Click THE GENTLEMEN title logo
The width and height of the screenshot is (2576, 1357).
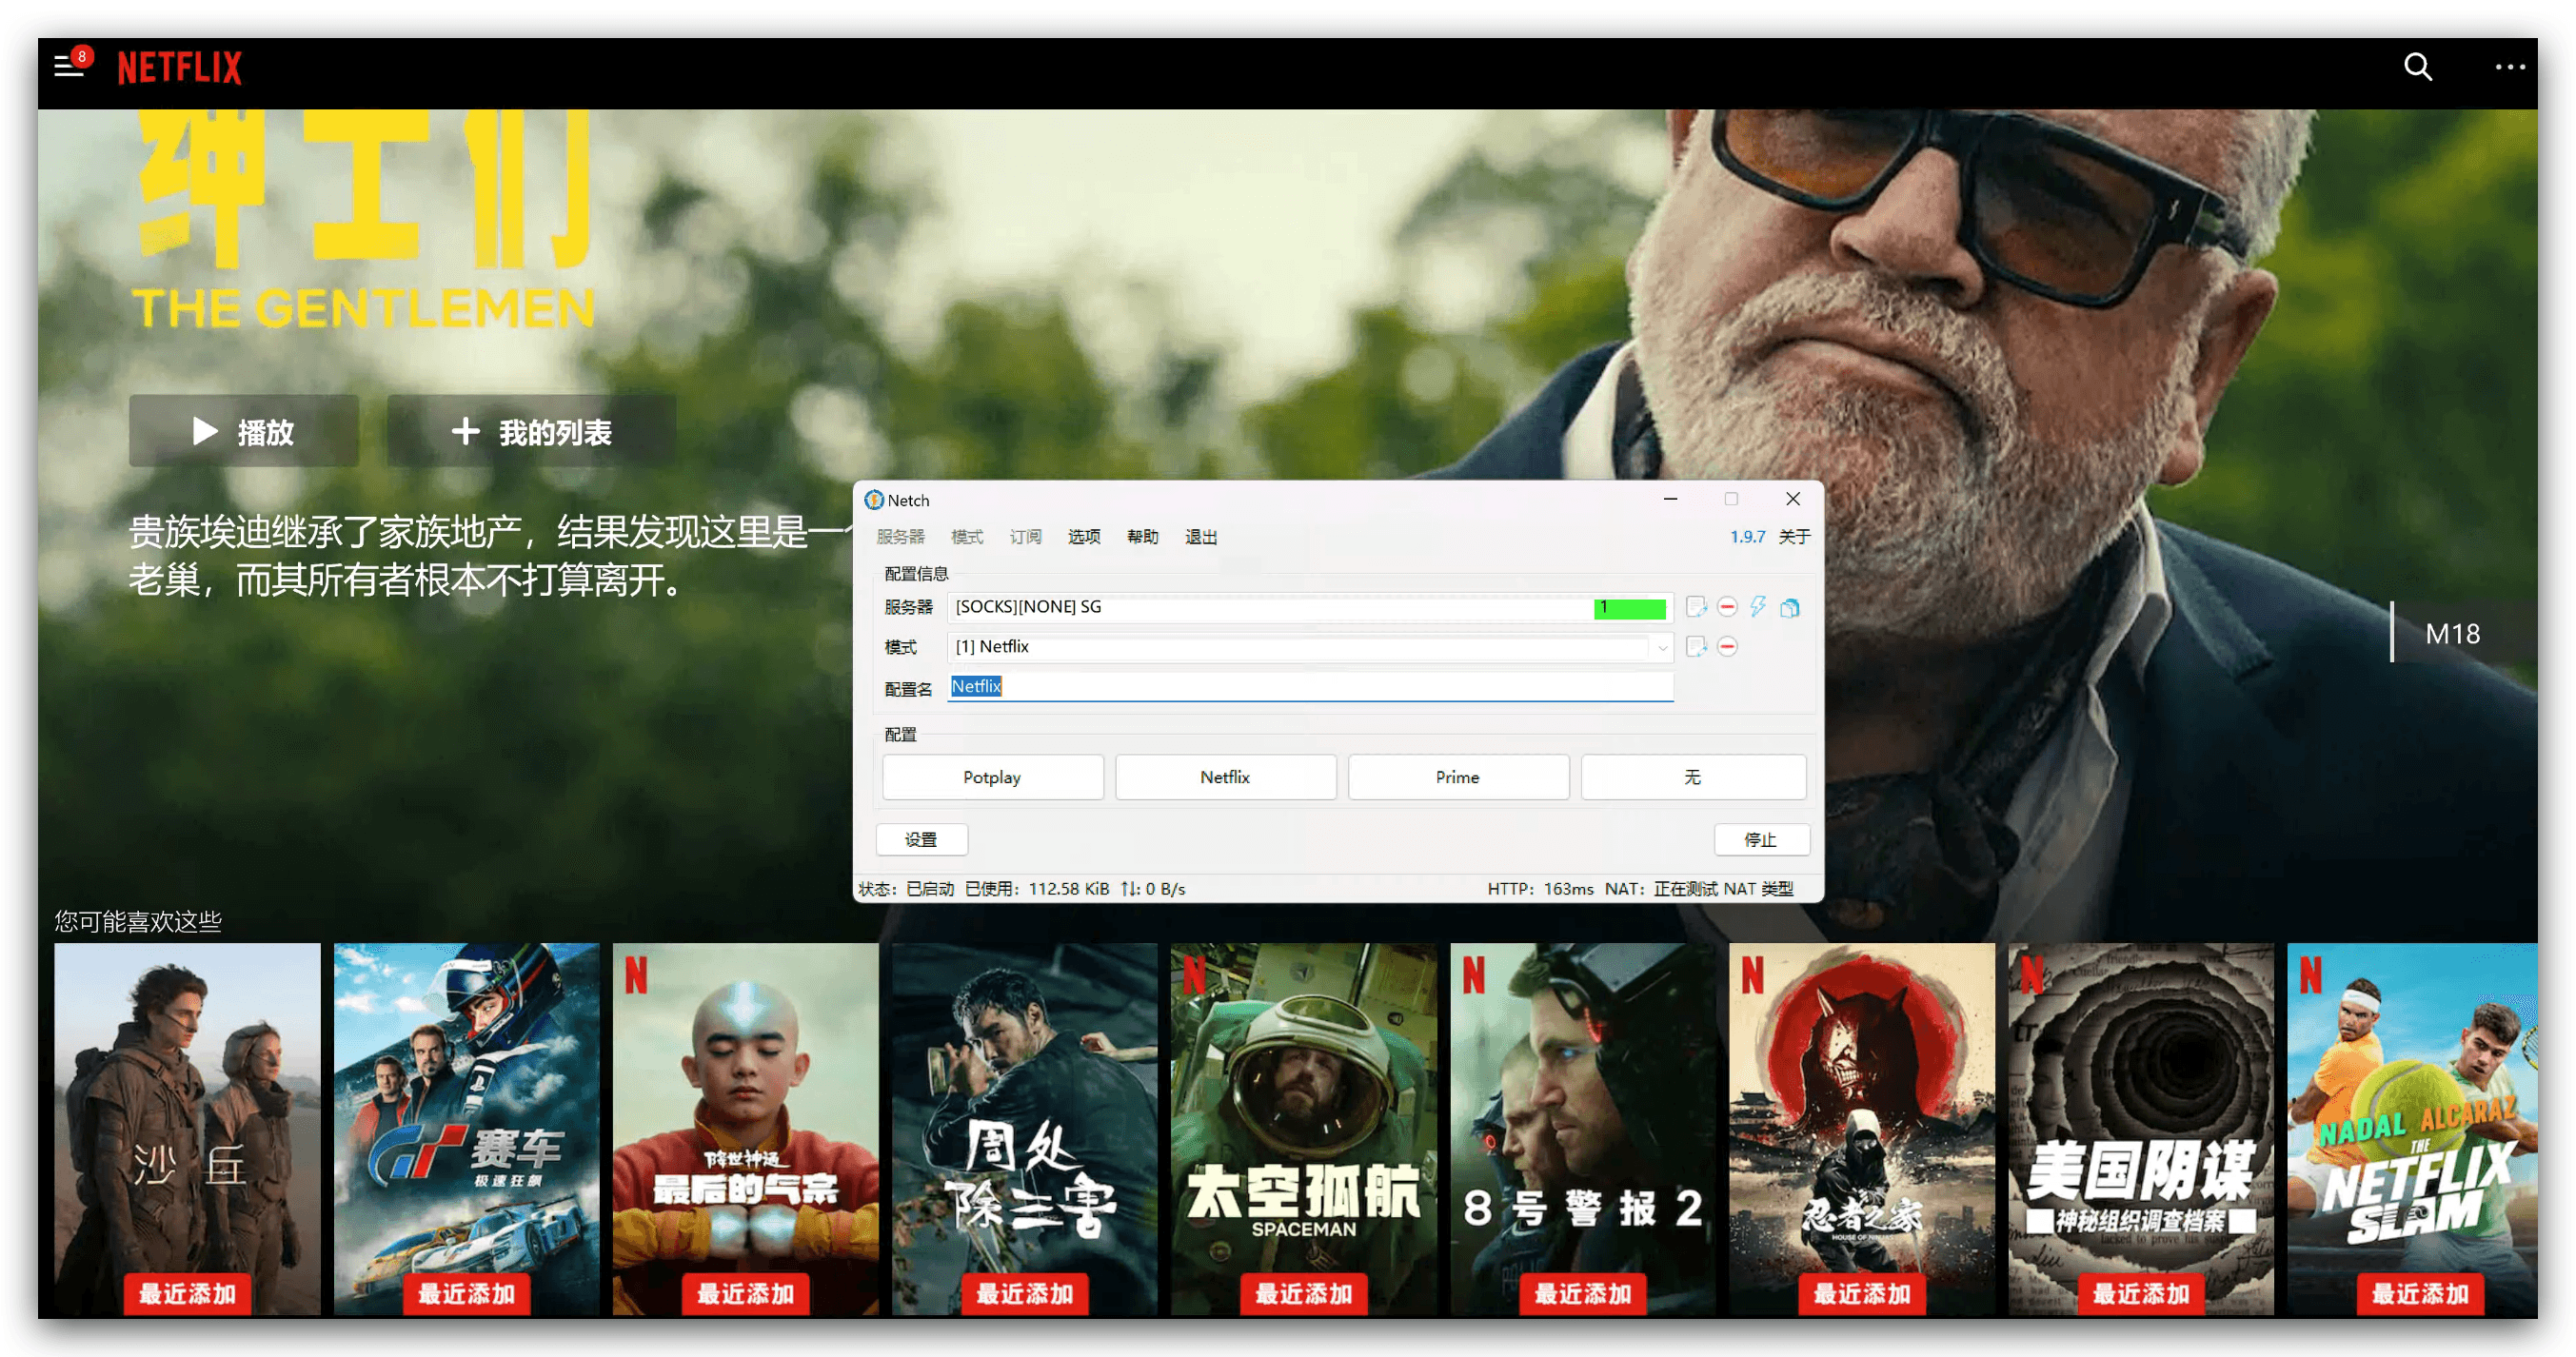point(364,308)
